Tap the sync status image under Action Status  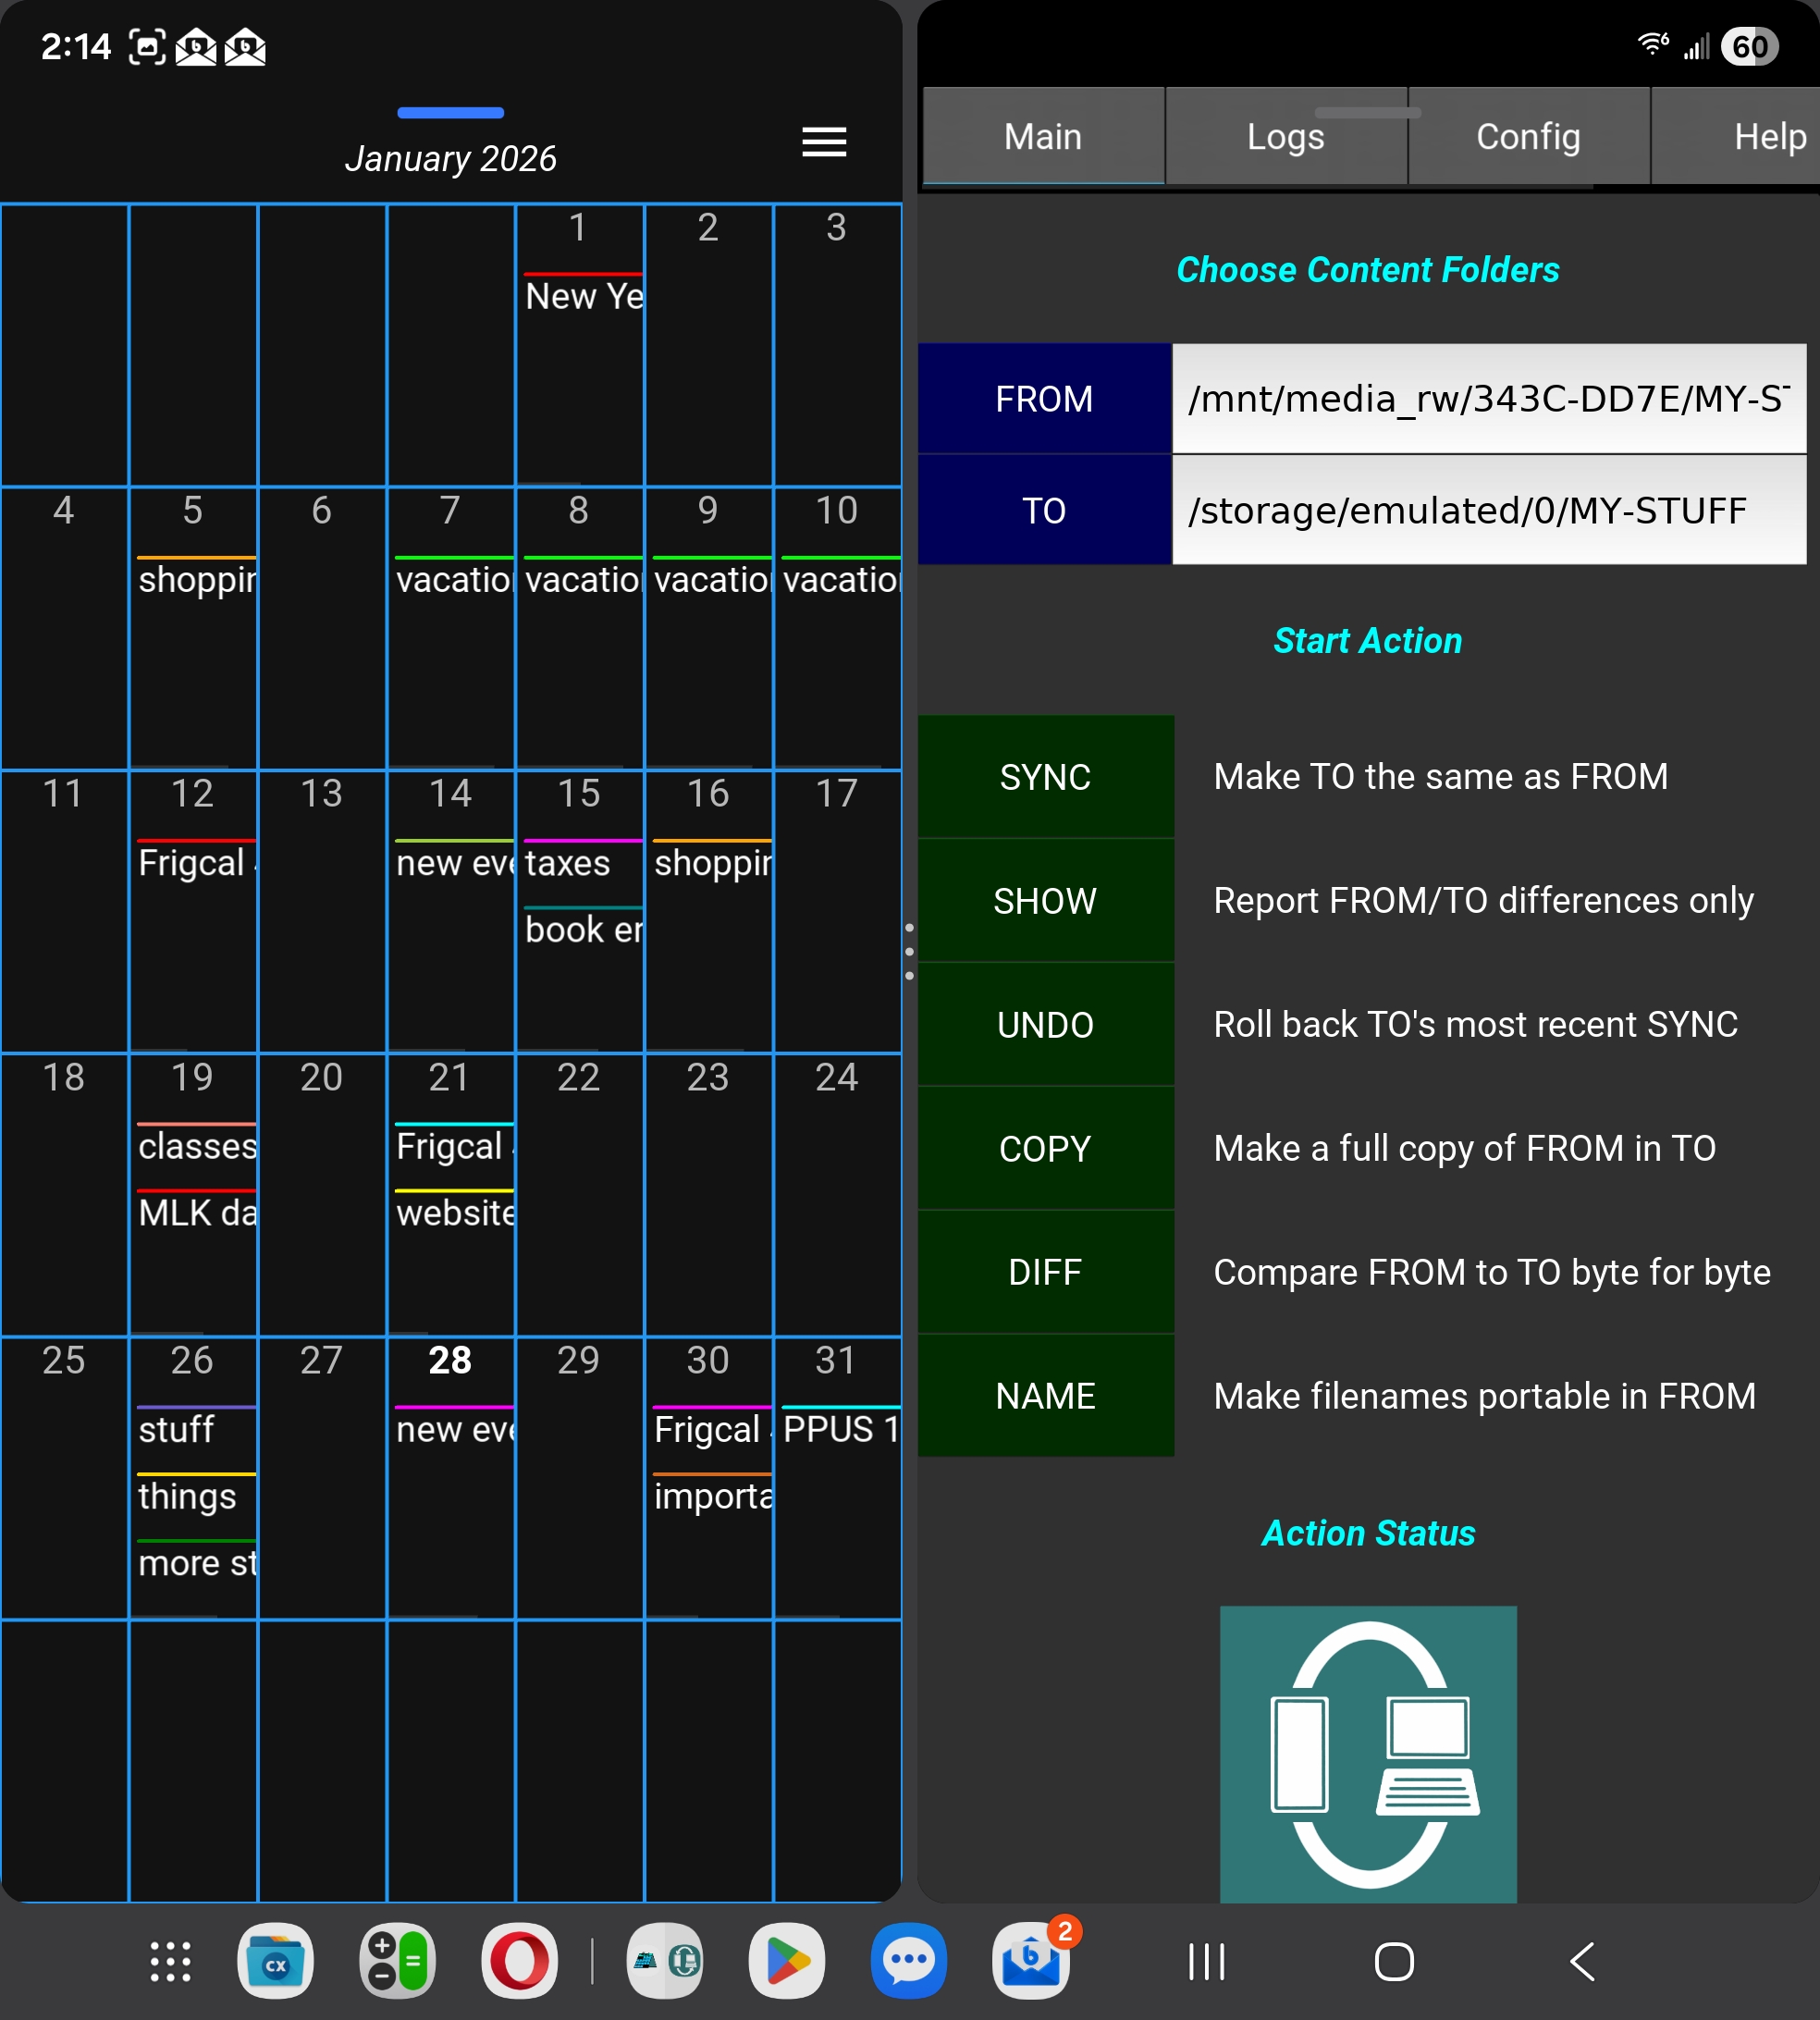(1367, 1753)
